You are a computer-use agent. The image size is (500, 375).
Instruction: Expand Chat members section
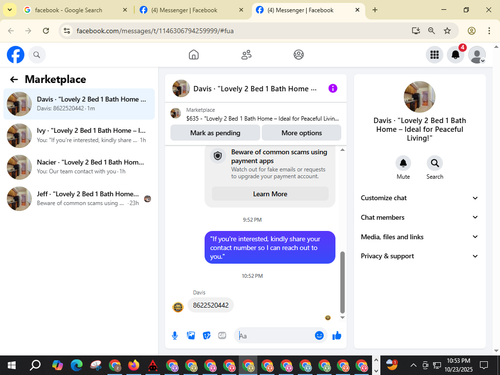(x=419, y=217)
